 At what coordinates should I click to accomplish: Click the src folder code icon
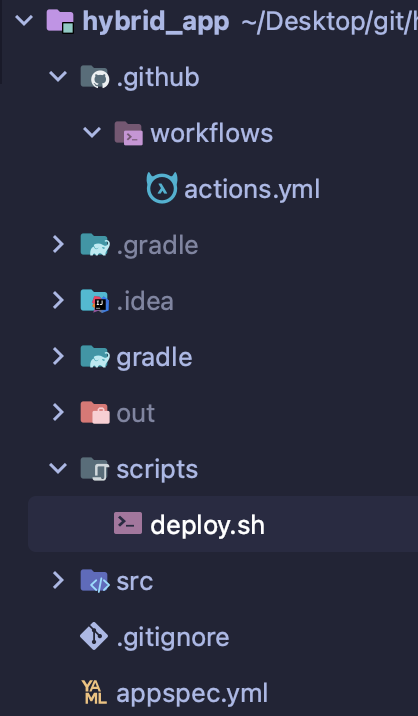pos(95,581)
